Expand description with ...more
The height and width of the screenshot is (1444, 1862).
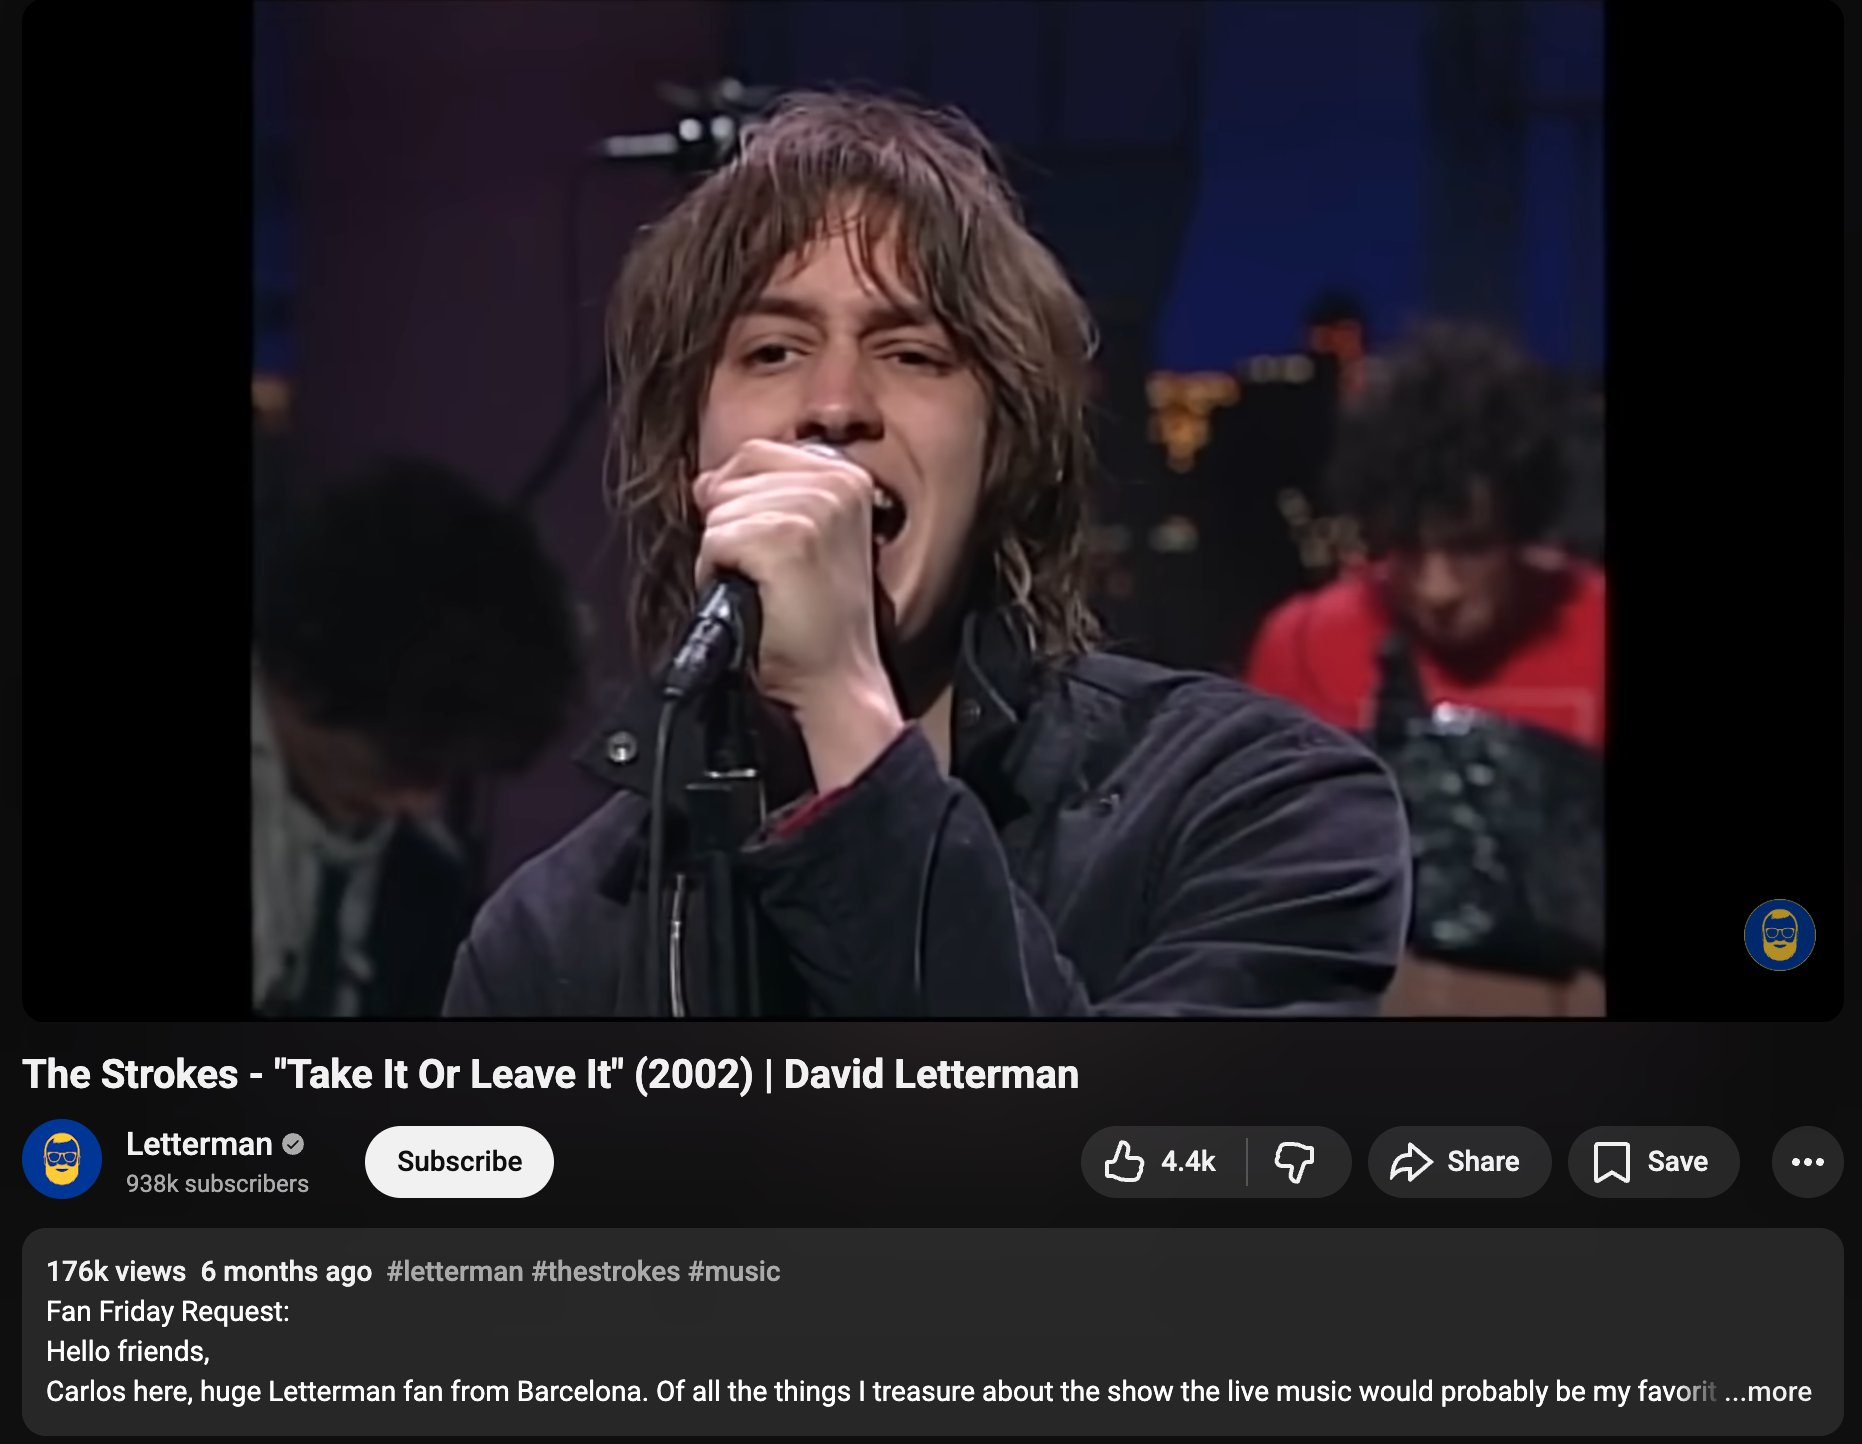pyautogui.click(x=1768, y=1391)
